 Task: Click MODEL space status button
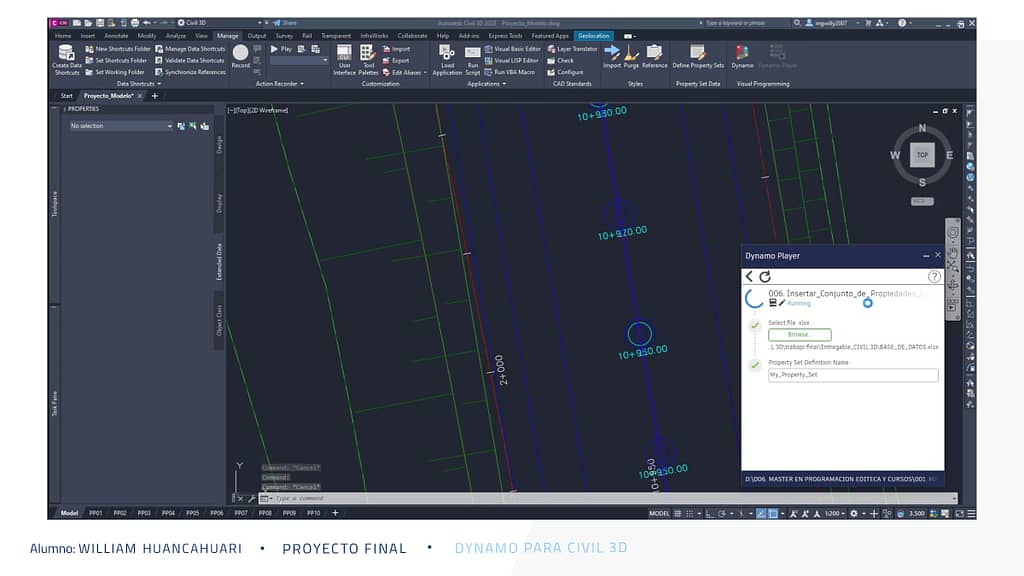tap(659, 514)
